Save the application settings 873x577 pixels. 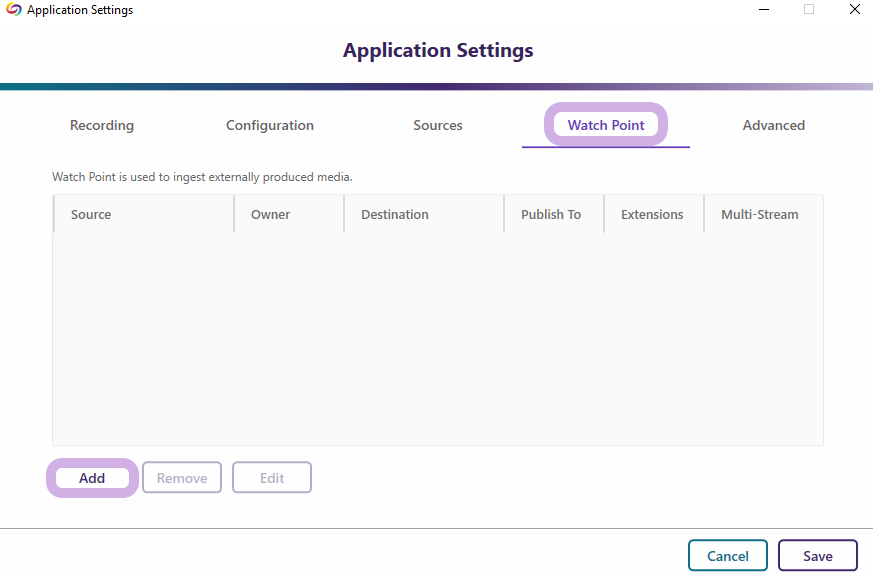point(818,556)
